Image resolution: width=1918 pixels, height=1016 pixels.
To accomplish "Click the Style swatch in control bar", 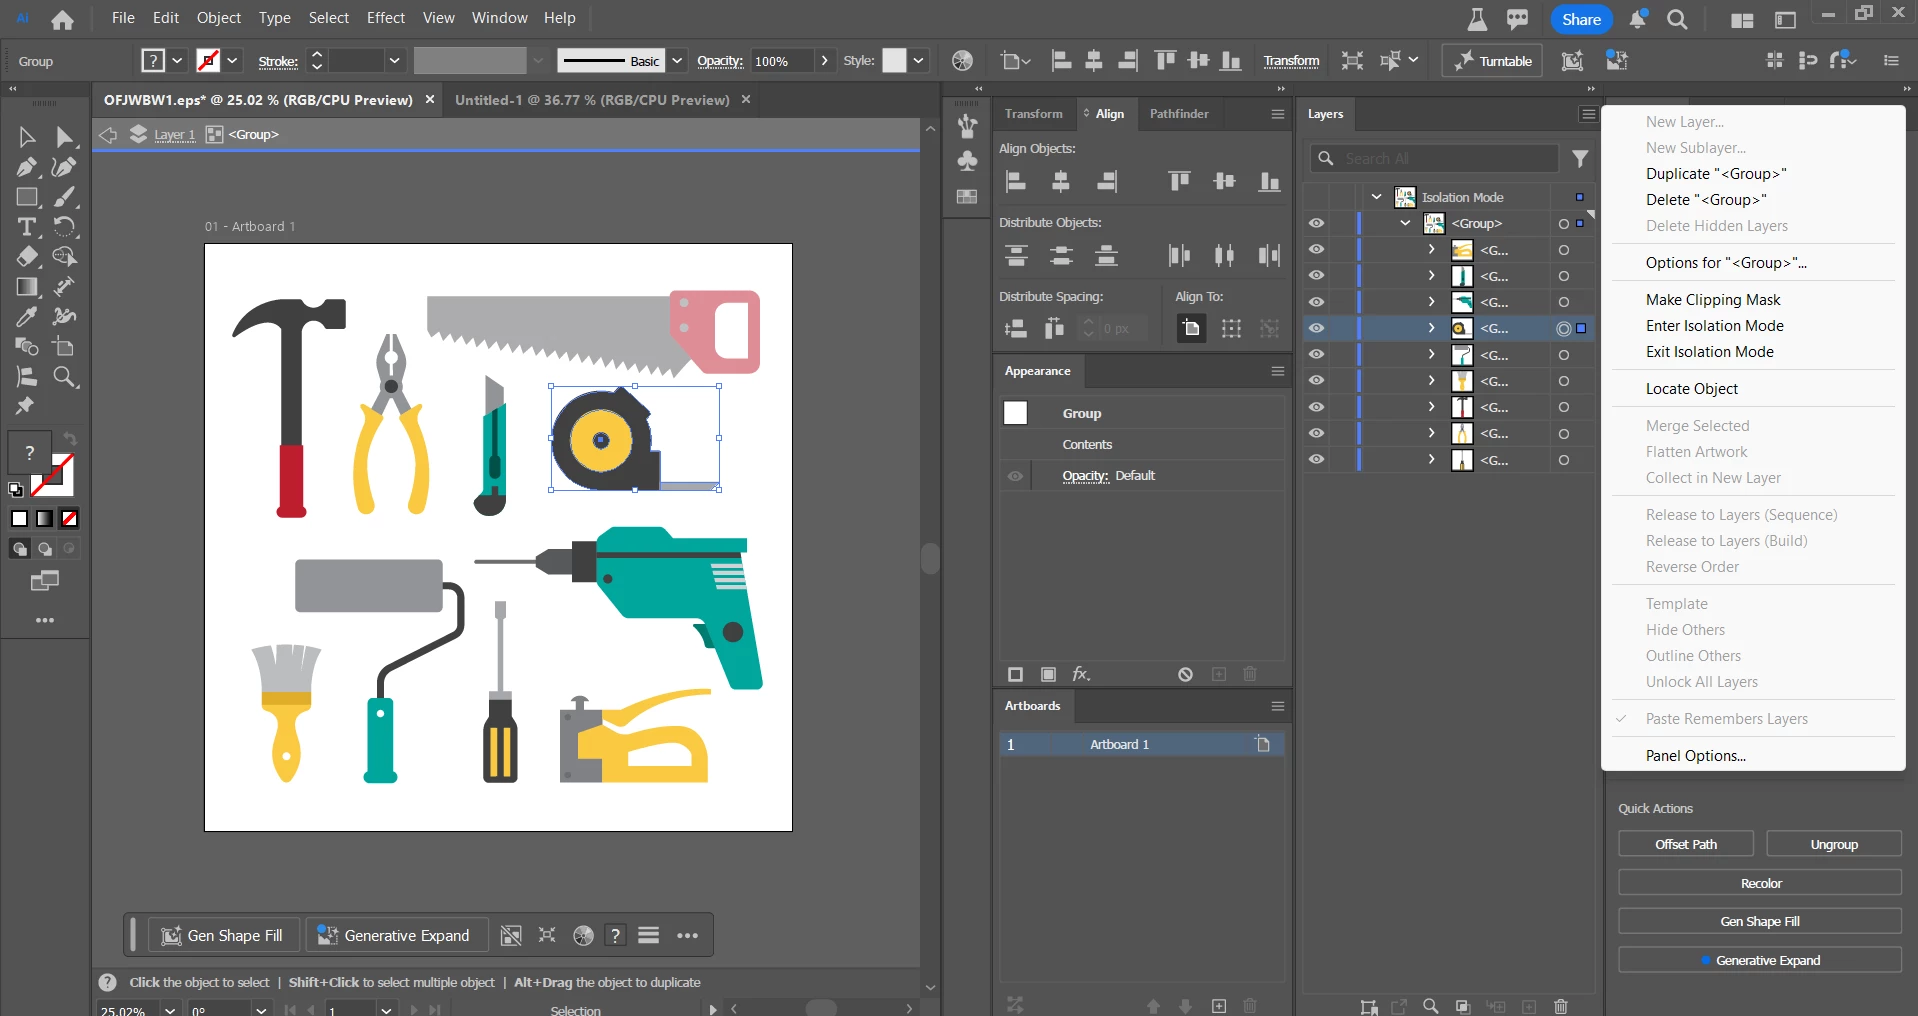I will coord(894,61).
